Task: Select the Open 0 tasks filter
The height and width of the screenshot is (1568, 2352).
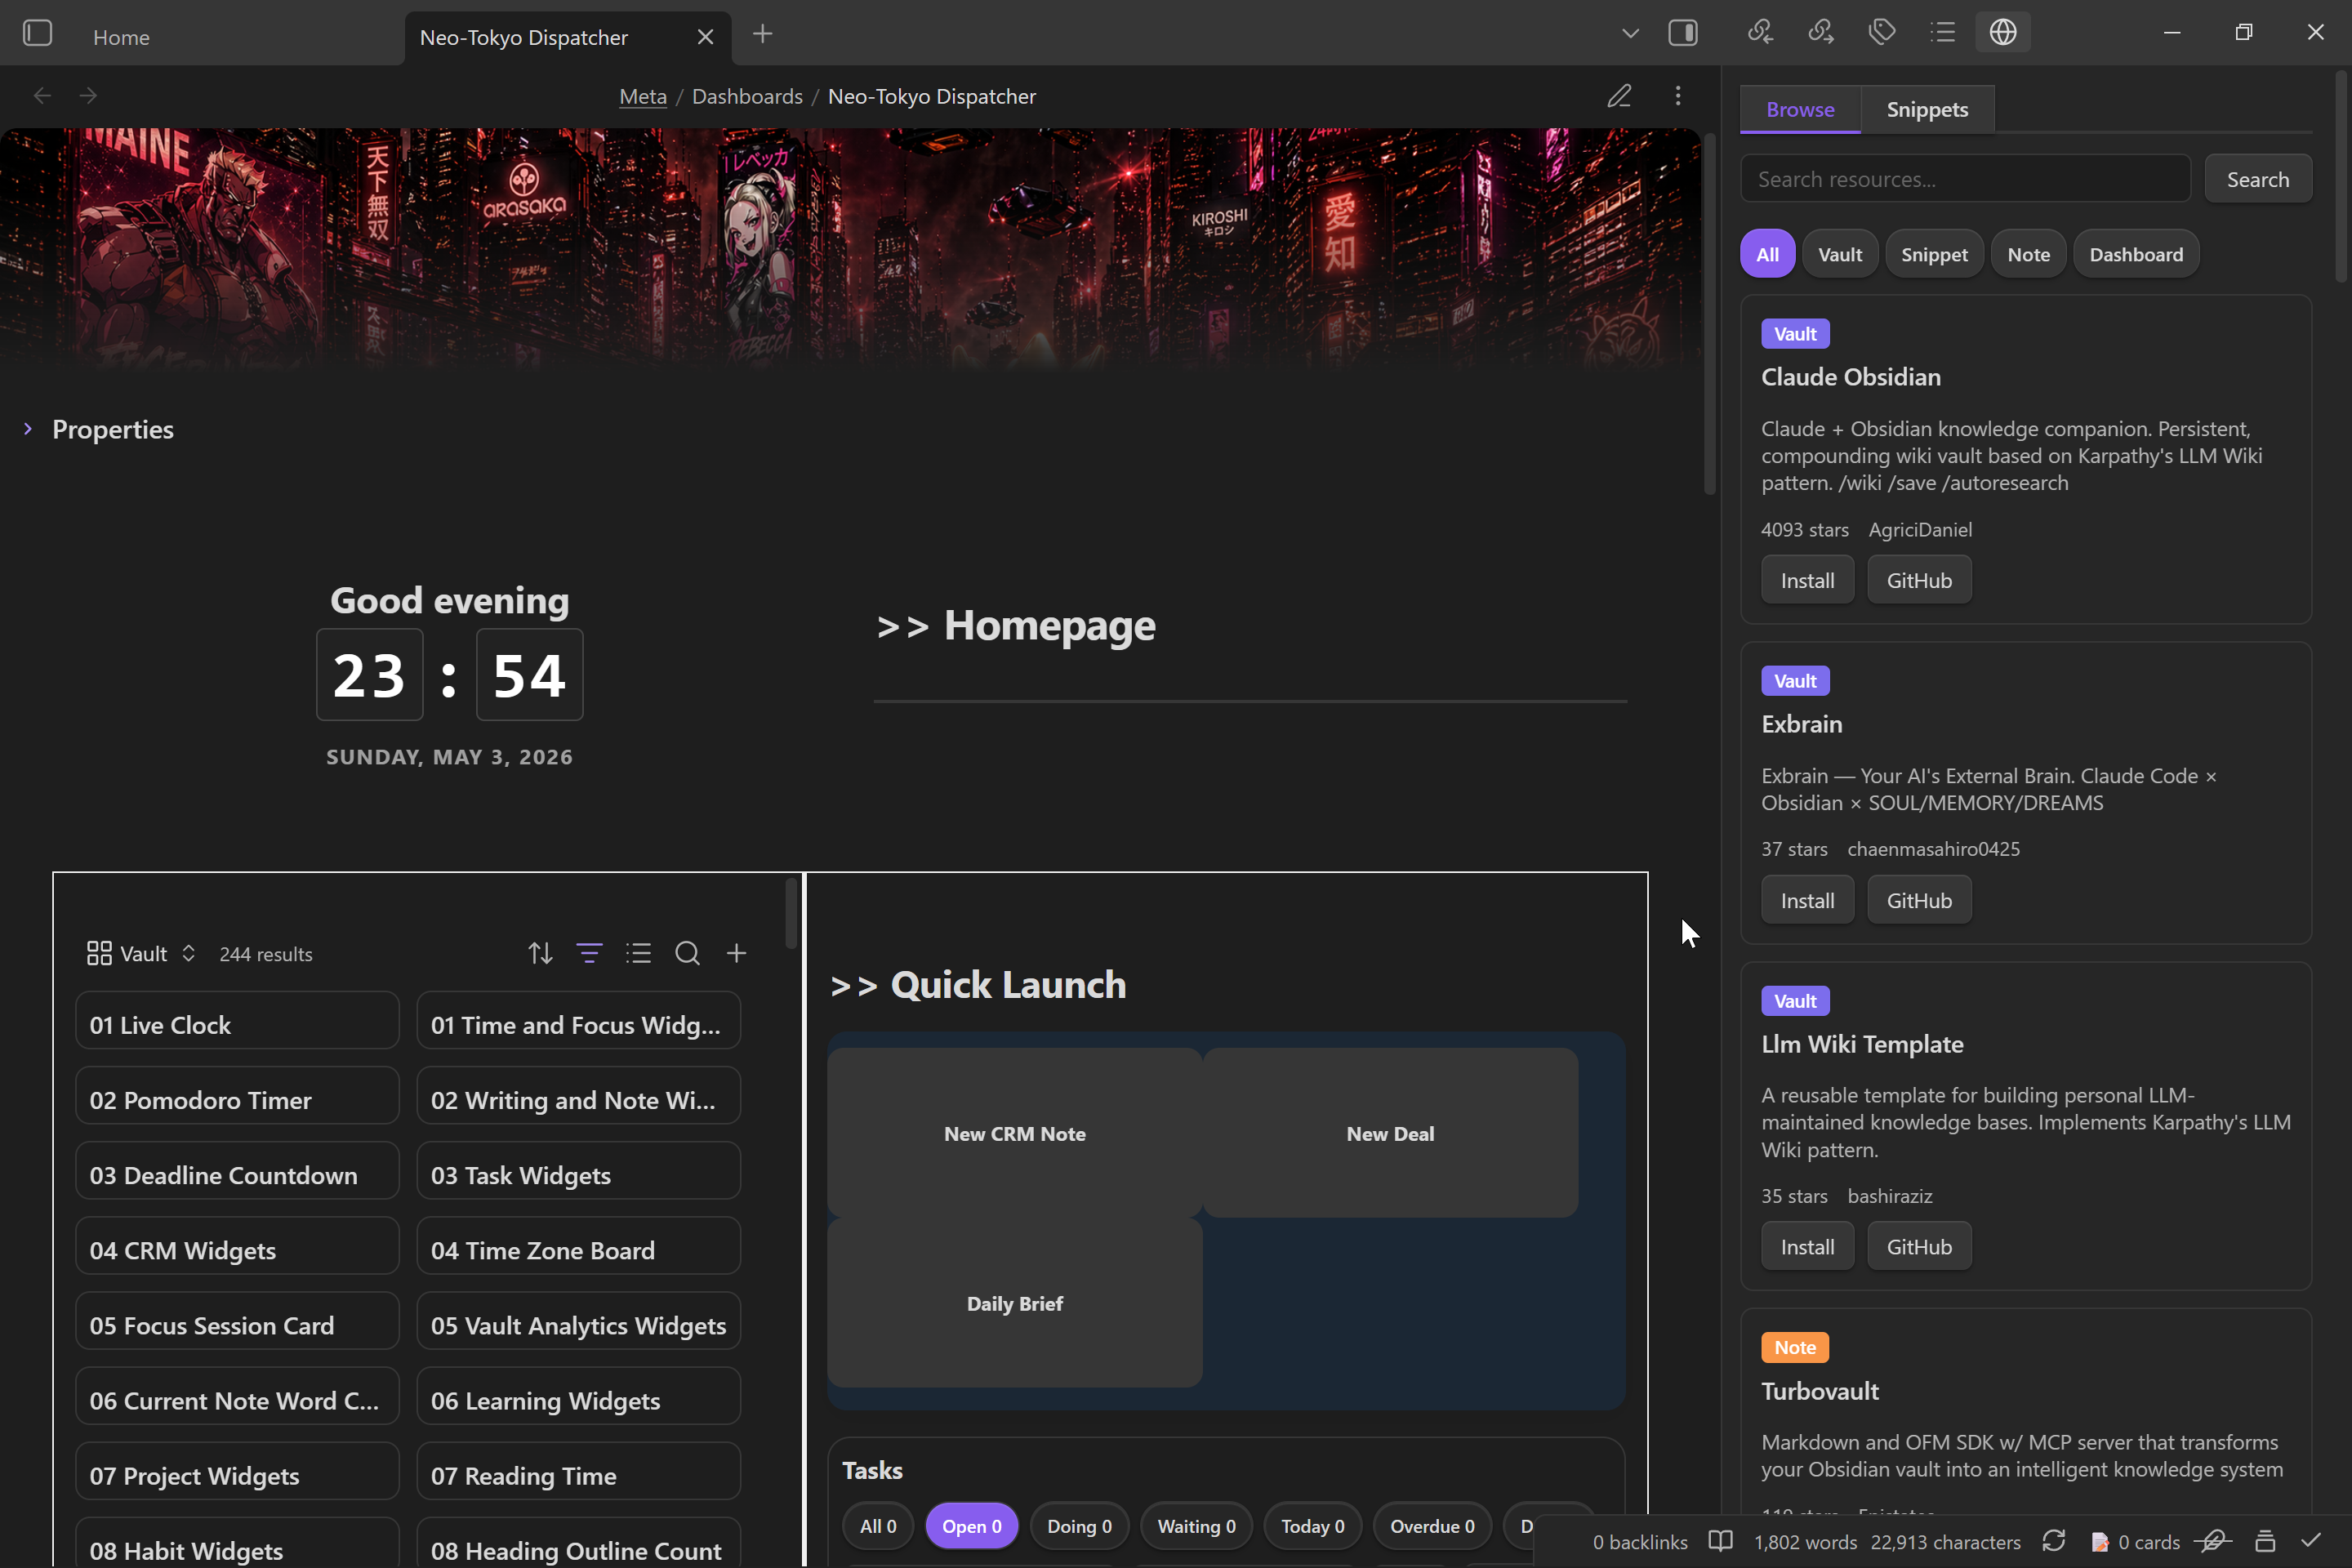Action: pos(971,1526)
